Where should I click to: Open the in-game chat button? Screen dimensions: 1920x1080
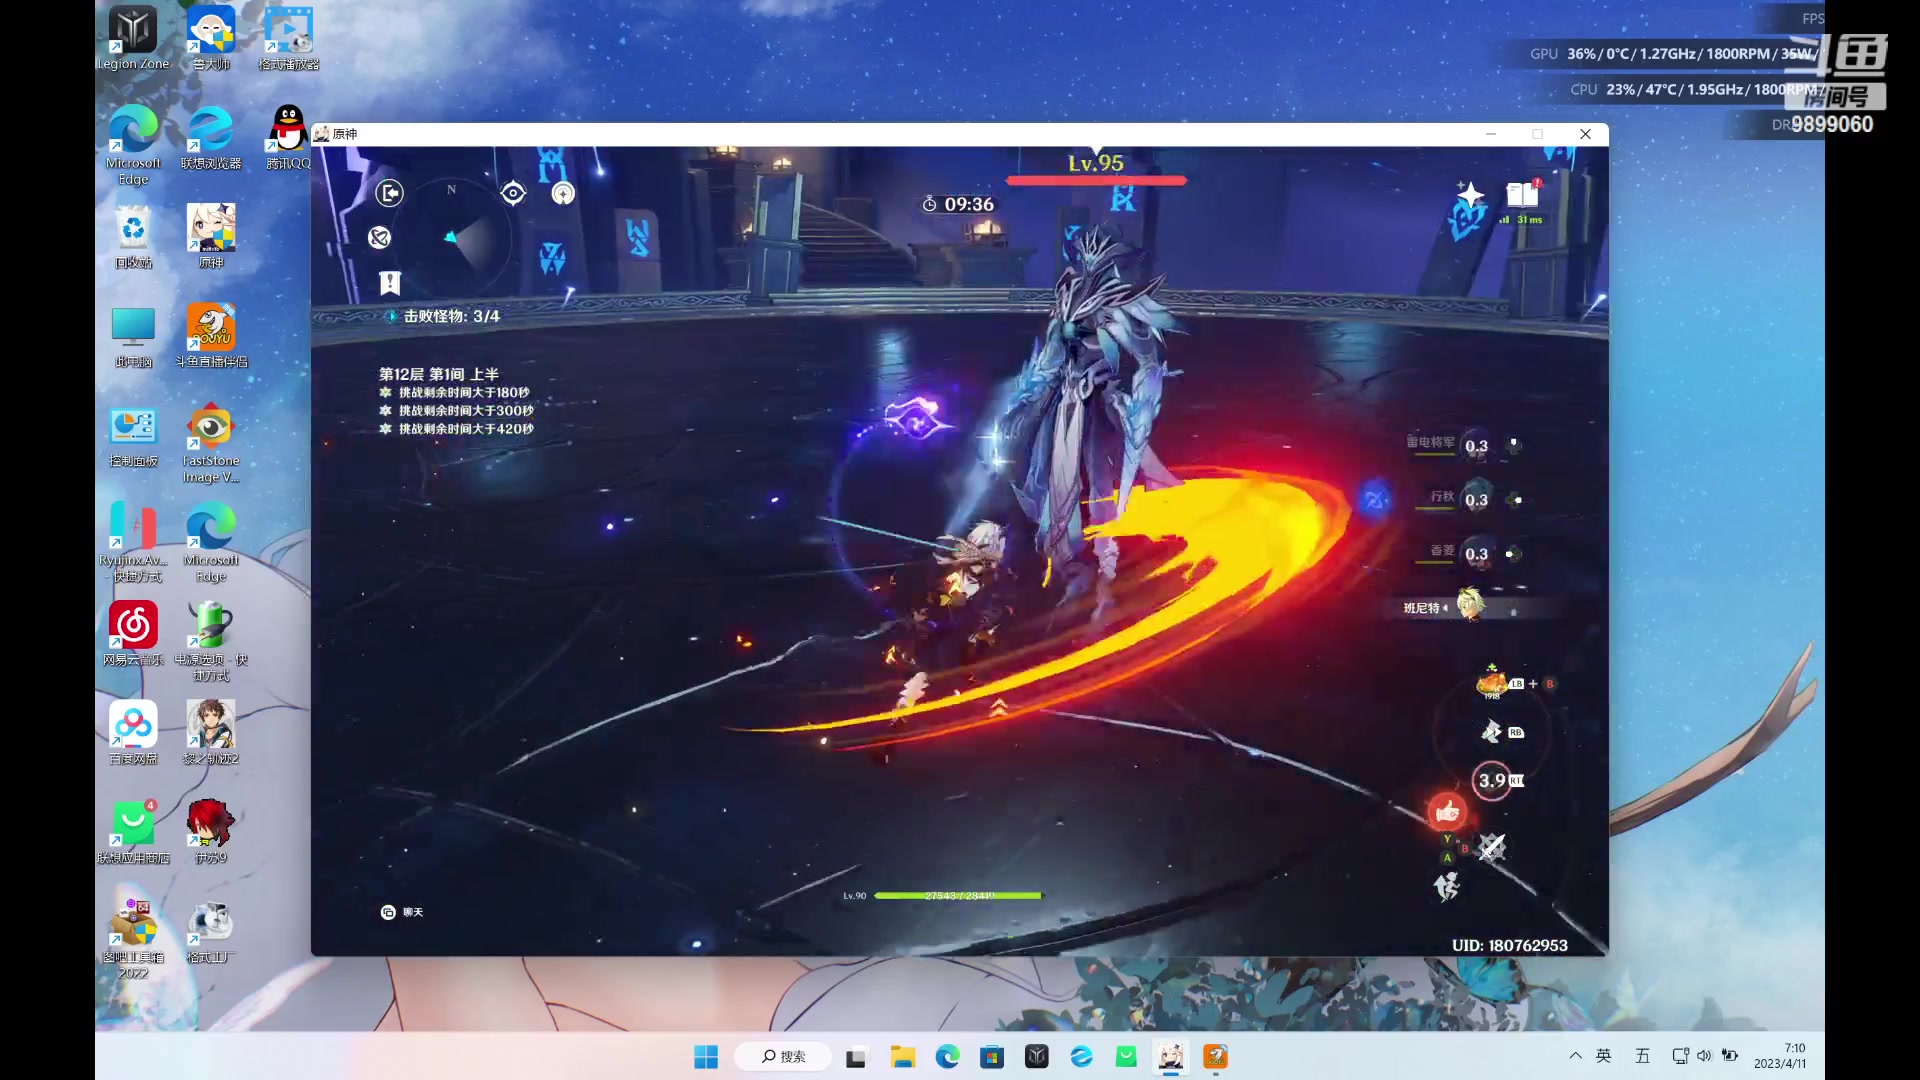pos(401,912)
